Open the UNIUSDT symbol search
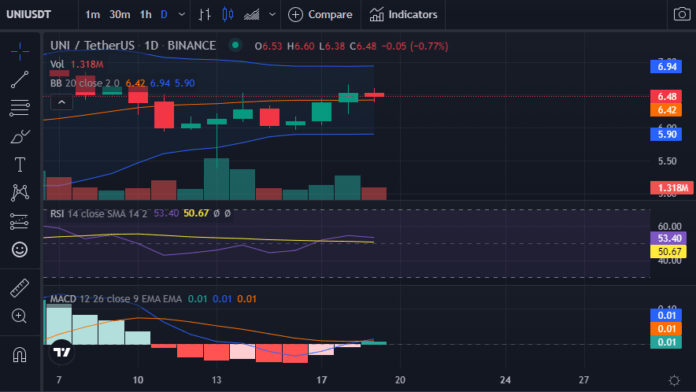 click(29, 14)
